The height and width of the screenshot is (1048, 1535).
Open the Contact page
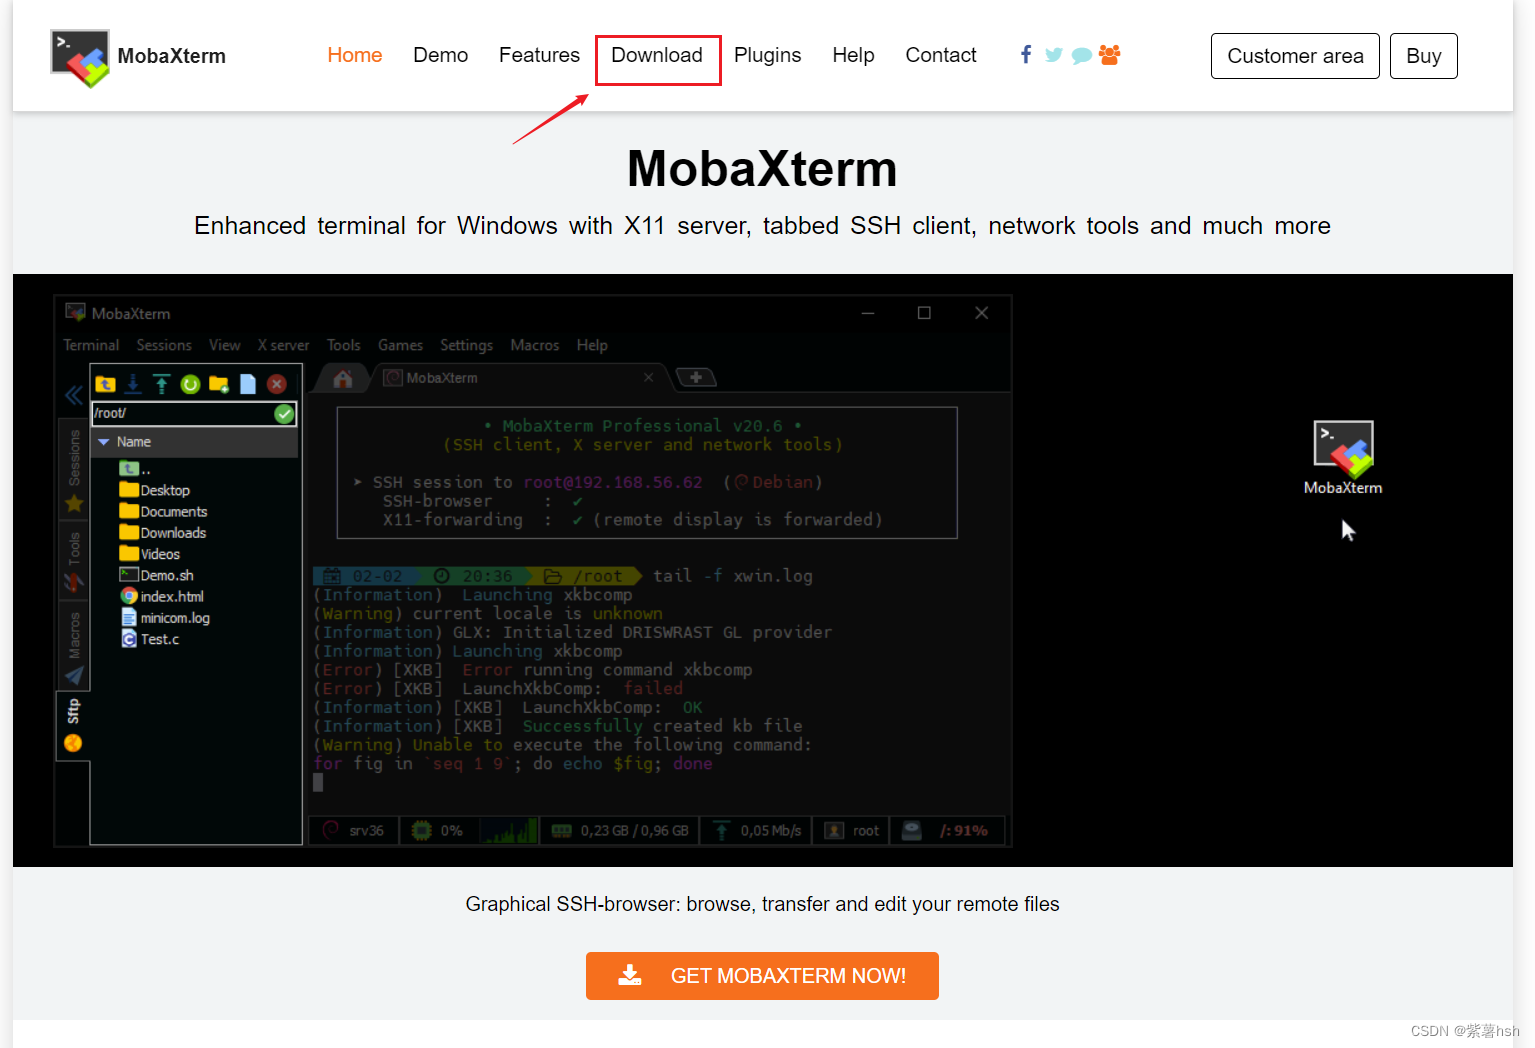coord(941,55)
